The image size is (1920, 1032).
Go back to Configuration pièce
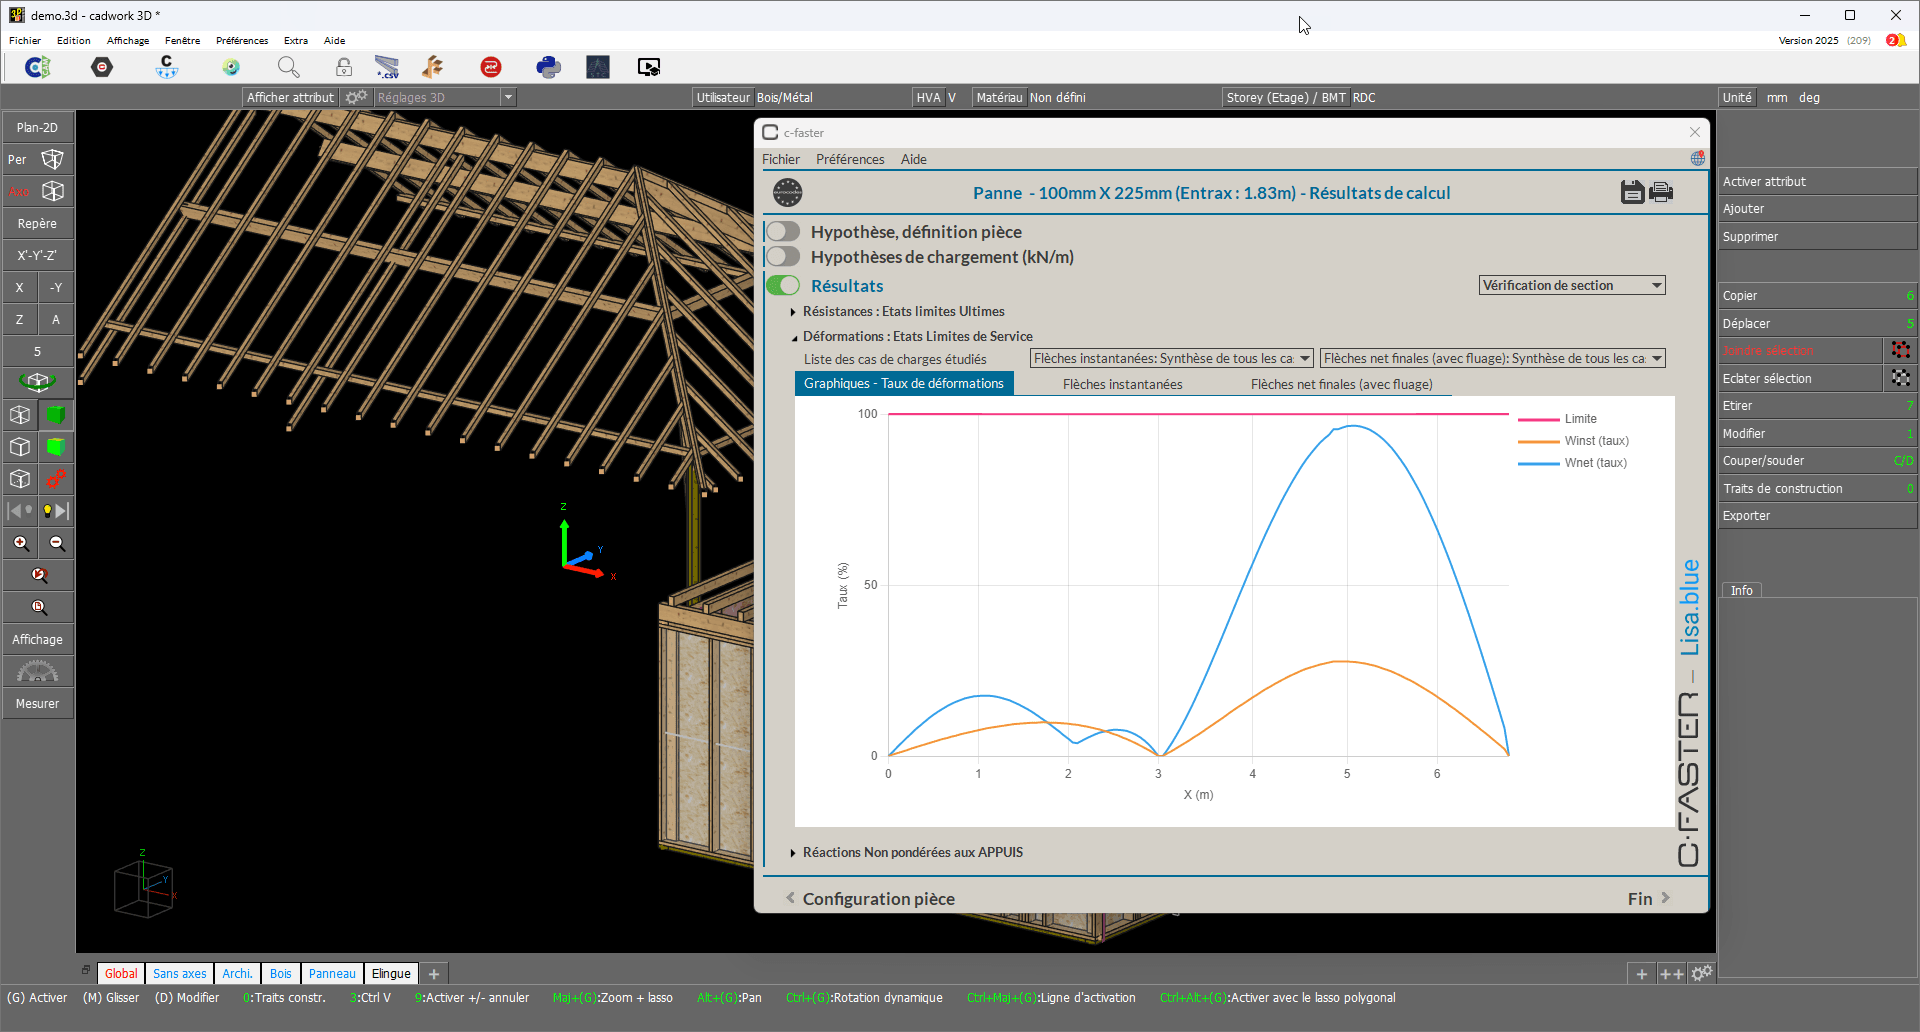(870, 898)
